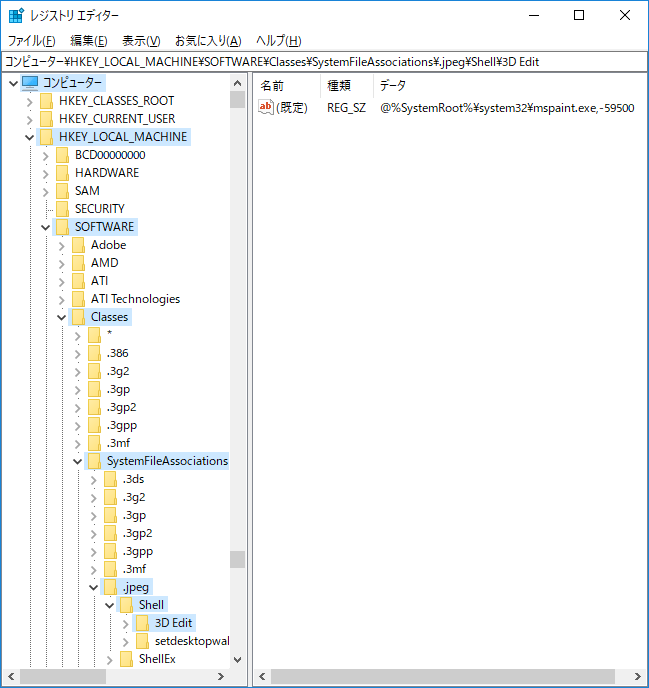This screenshot has width=649, height=688.
Task: Click the .3ds folder icon
Action: (x=110, y=479)
